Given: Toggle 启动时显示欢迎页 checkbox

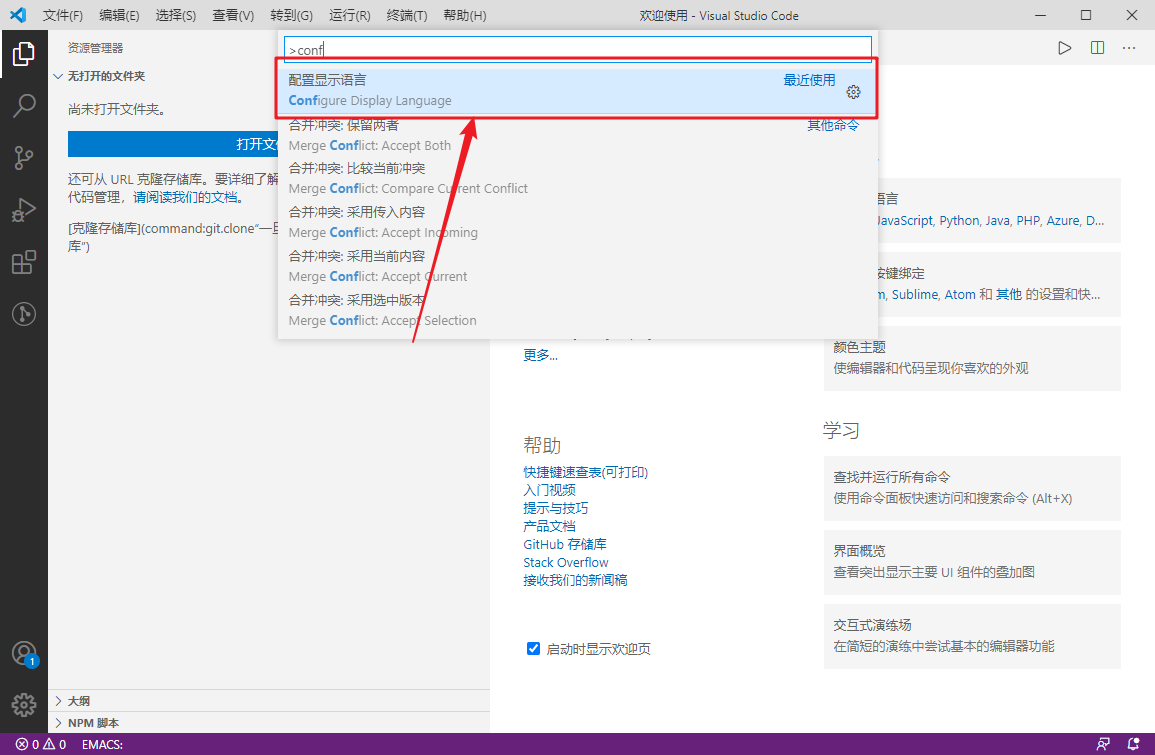Looking at the screenshot, I should point(533,648).
